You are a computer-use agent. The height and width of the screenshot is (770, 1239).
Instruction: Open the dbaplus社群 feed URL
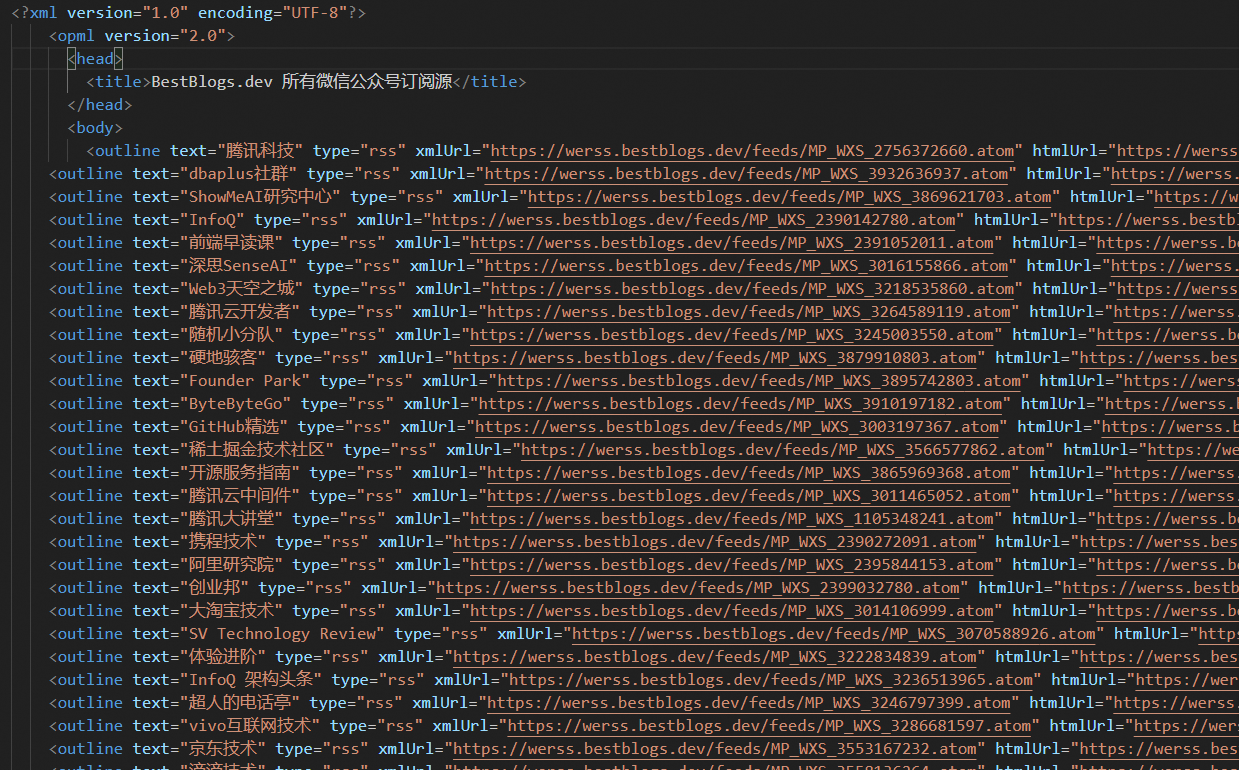coord(745,174)
